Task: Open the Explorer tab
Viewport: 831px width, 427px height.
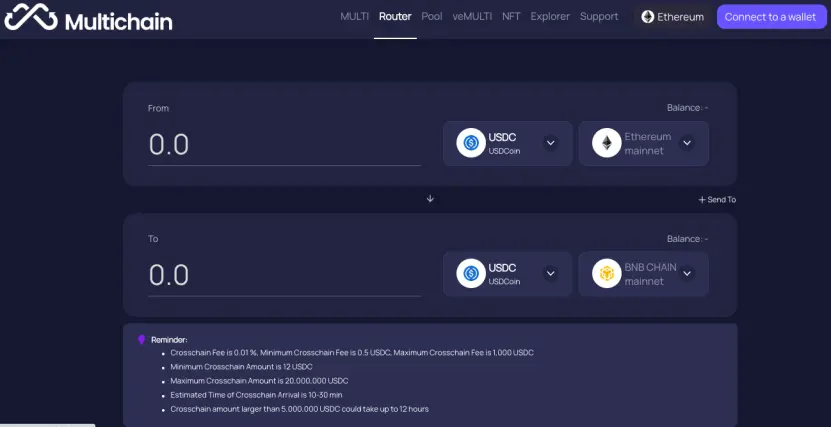Action: pos(550,16)
